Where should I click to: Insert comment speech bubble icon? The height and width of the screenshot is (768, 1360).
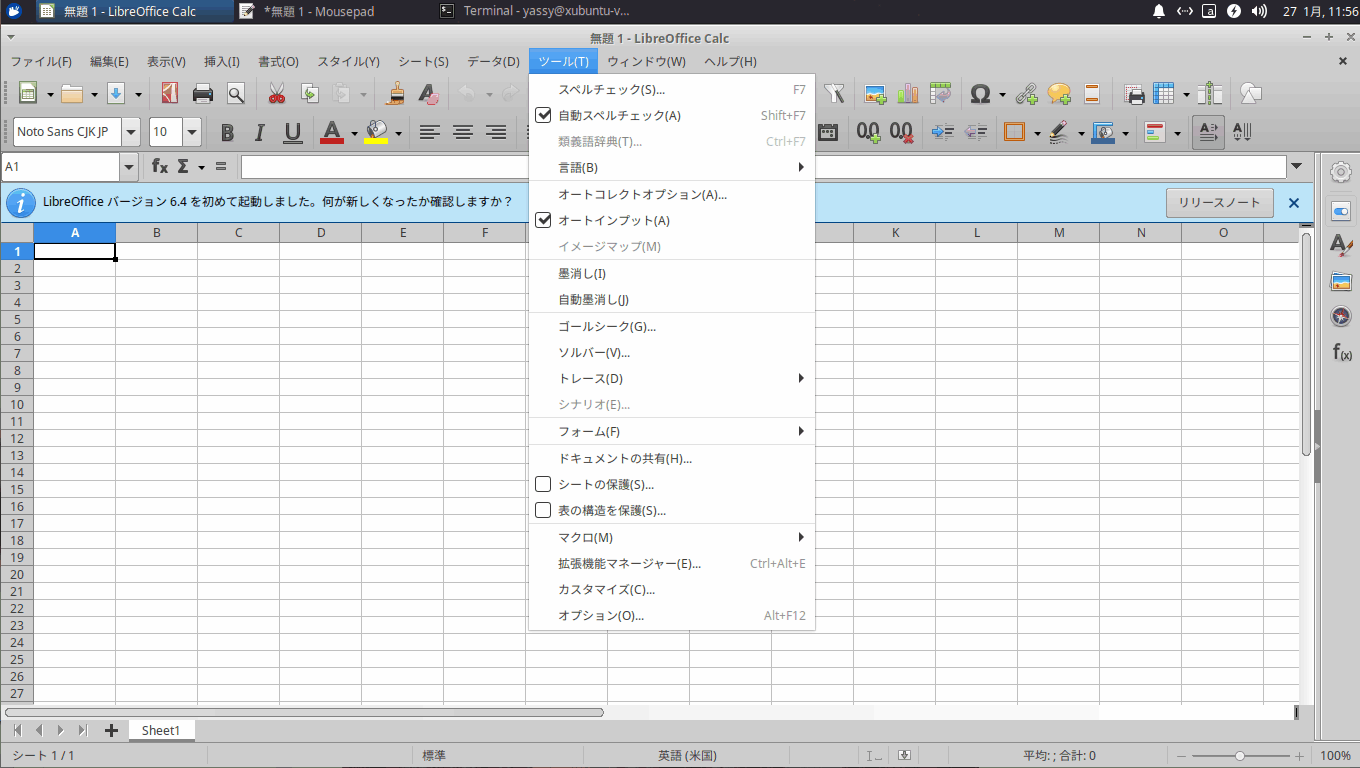(1059, 94)
